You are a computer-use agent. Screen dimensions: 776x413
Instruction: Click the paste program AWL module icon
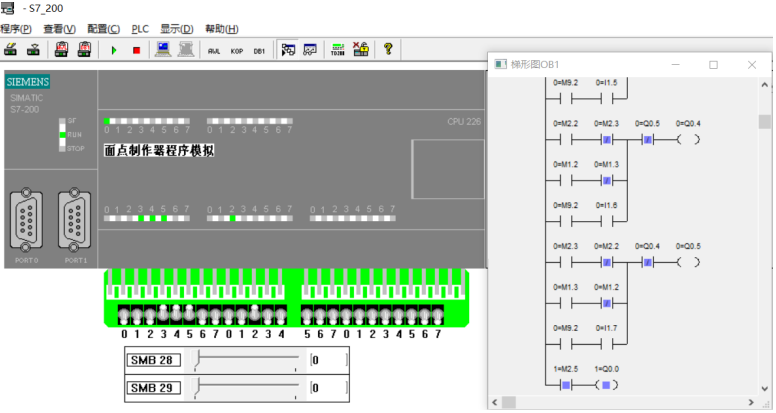61,49
